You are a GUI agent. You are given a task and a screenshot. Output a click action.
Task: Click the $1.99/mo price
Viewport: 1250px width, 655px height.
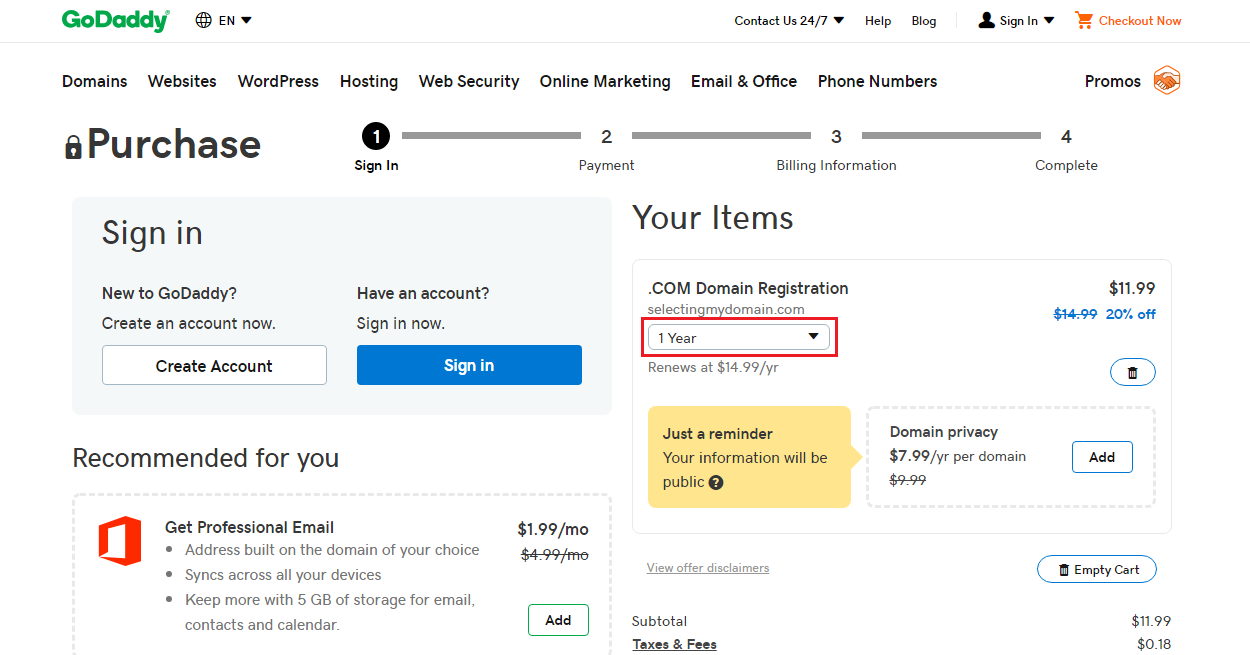pyautogui.click(x=553, y=529)
